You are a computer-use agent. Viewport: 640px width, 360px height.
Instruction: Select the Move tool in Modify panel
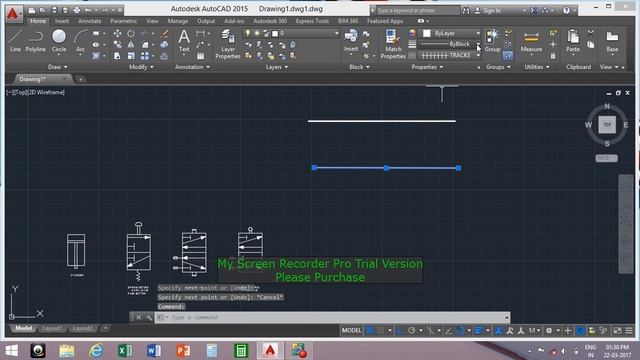point(118,33)
